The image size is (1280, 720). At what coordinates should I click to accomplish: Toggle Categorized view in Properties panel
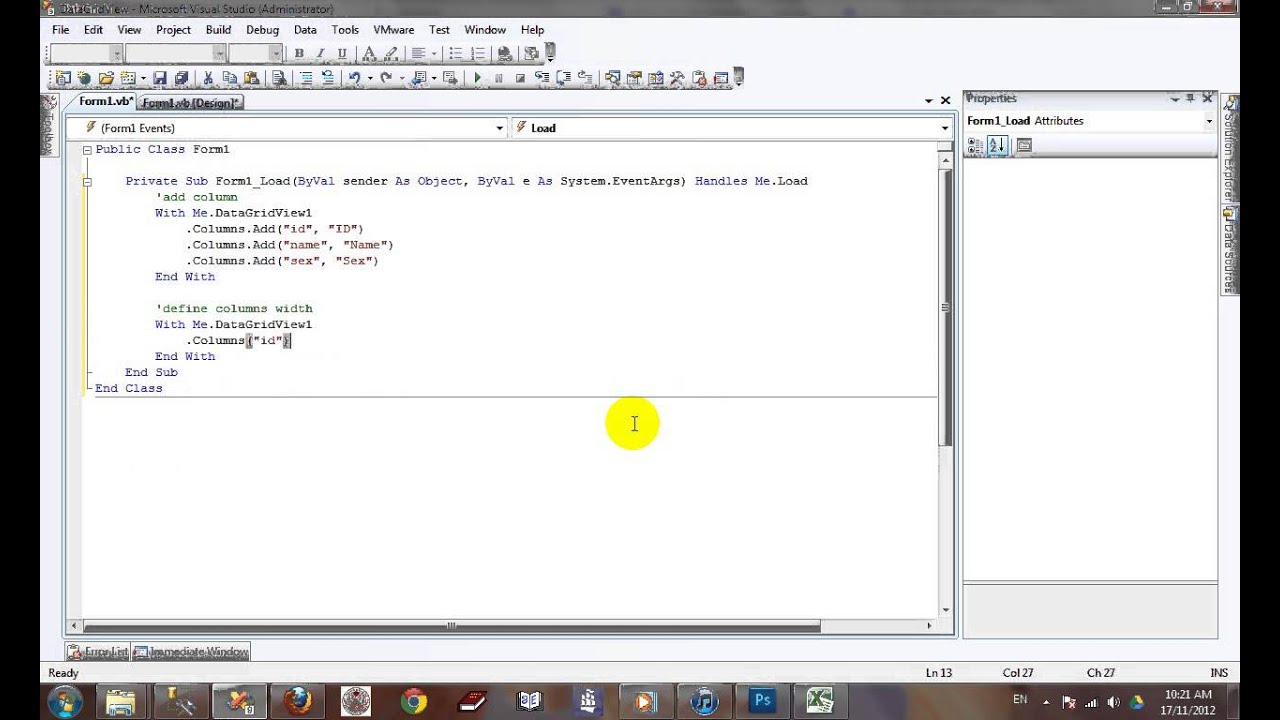975,145
